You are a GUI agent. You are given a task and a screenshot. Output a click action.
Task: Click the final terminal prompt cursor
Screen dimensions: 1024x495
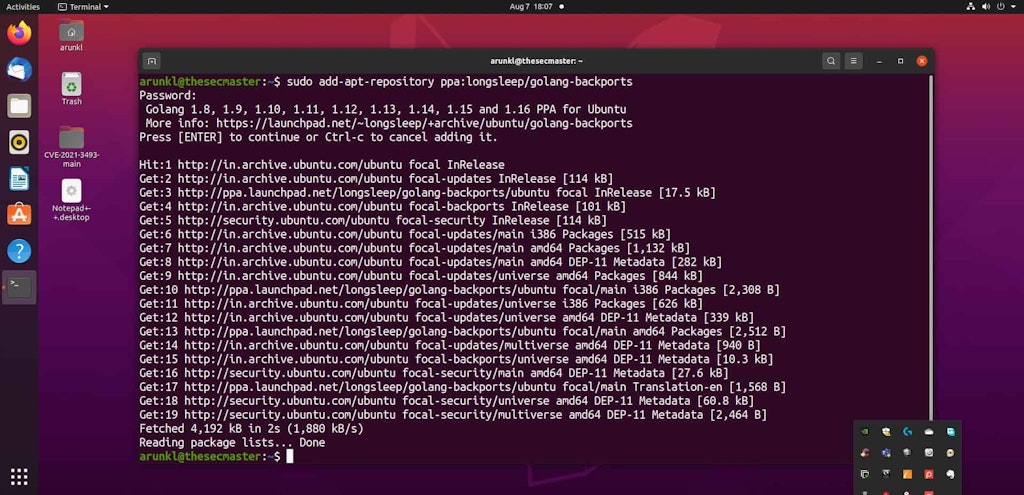click(x=289, y=456)
